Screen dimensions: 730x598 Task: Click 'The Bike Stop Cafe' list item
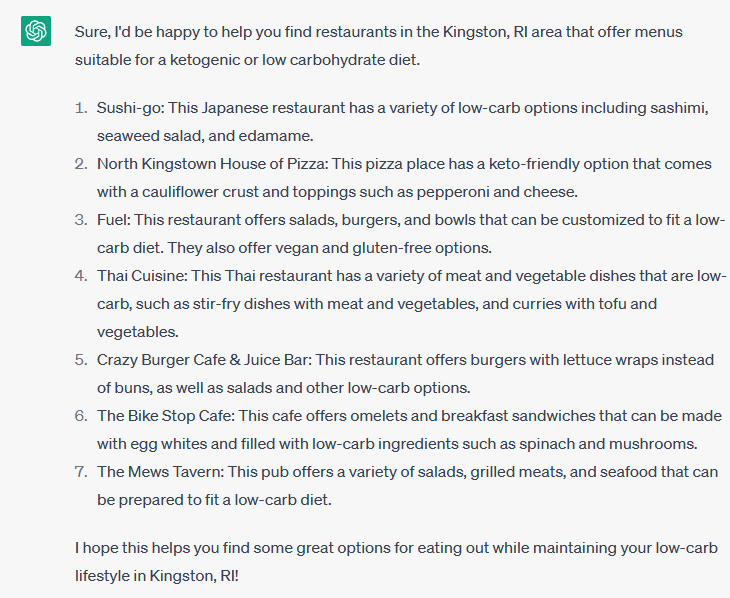[x=409, y=429]
